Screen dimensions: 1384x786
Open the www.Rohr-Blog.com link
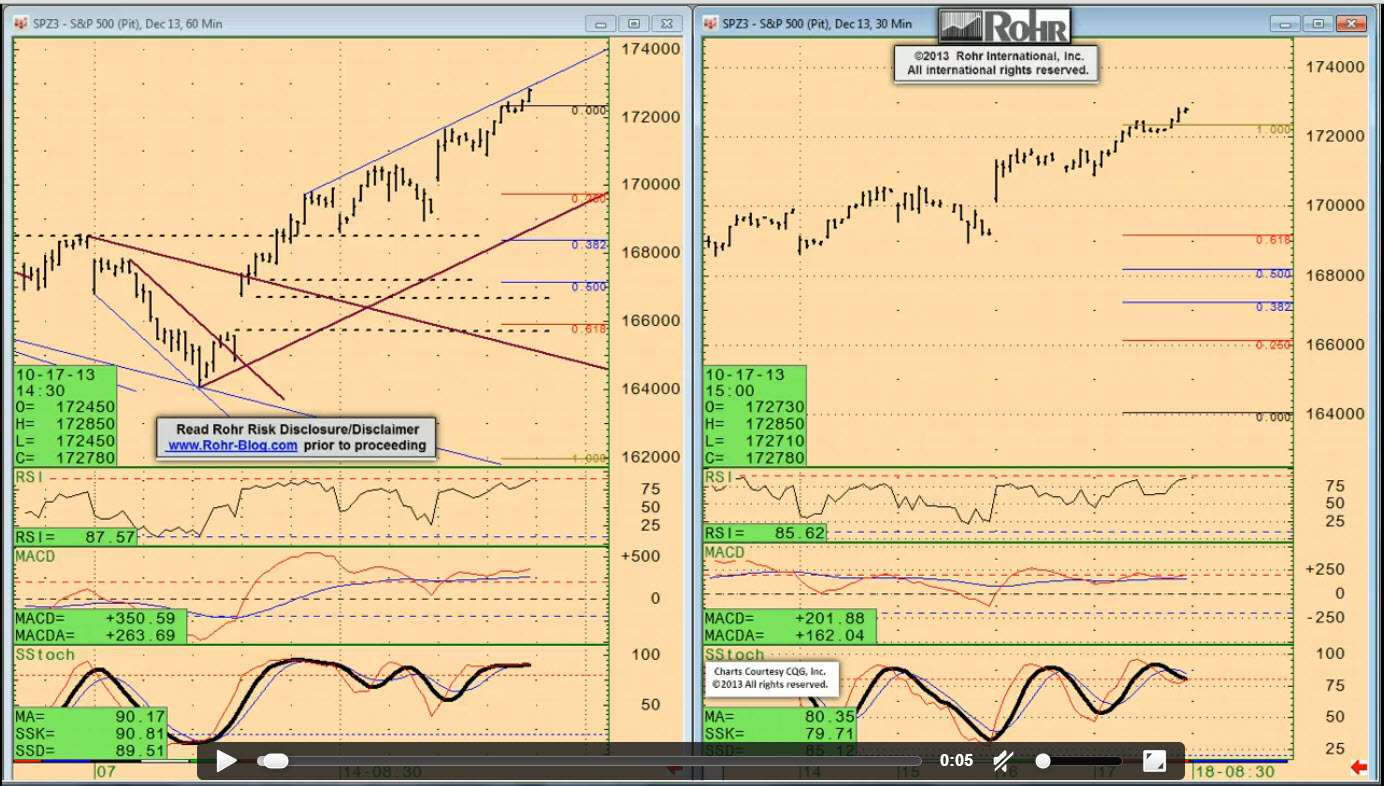232,446
